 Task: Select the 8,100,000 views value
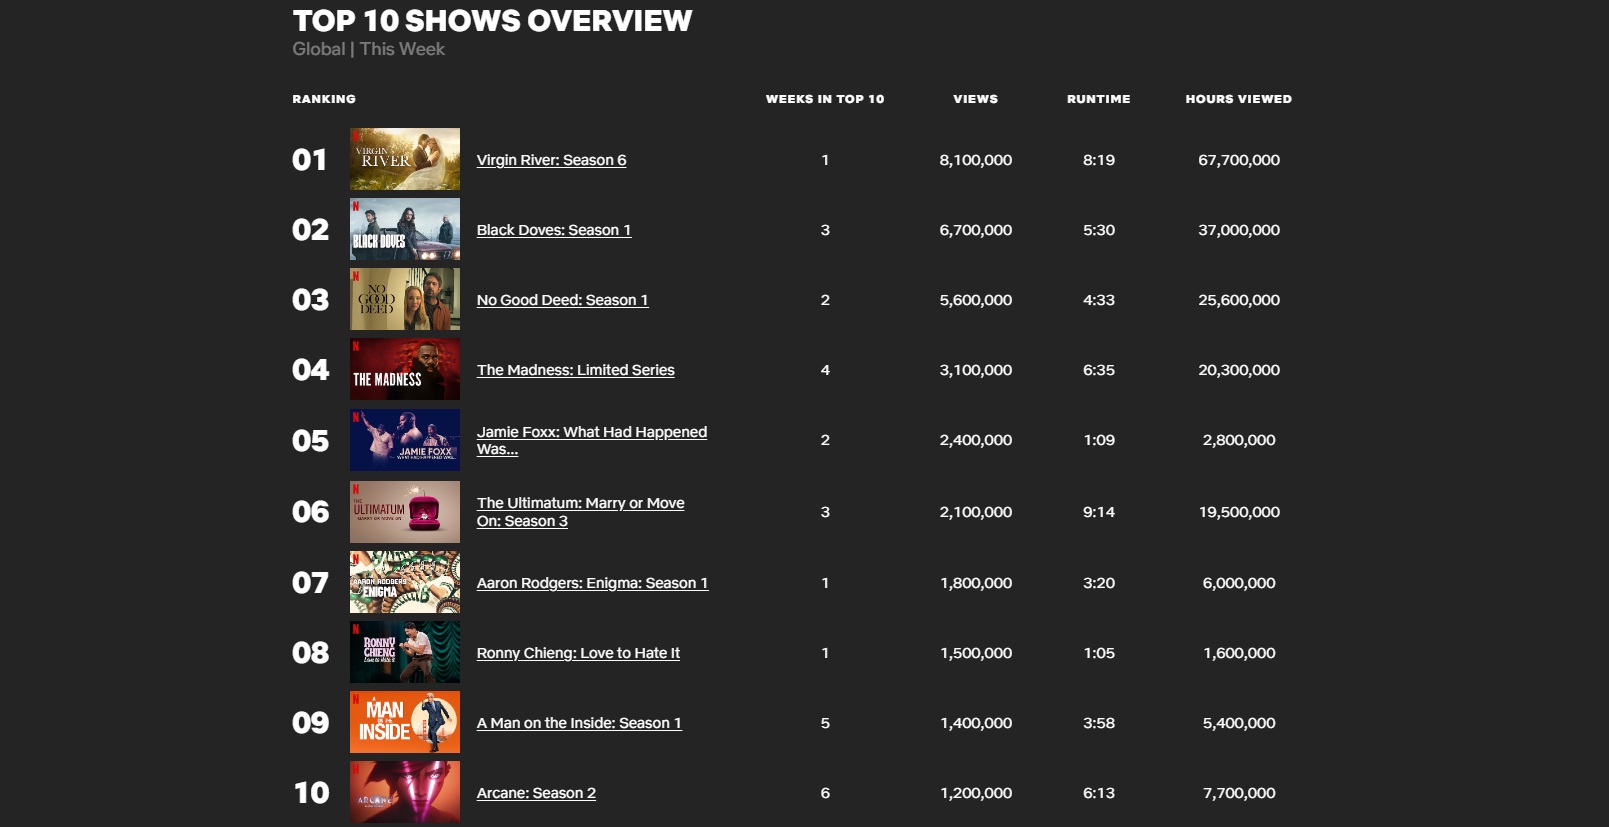pyautogui.click(x=976, y=160)
